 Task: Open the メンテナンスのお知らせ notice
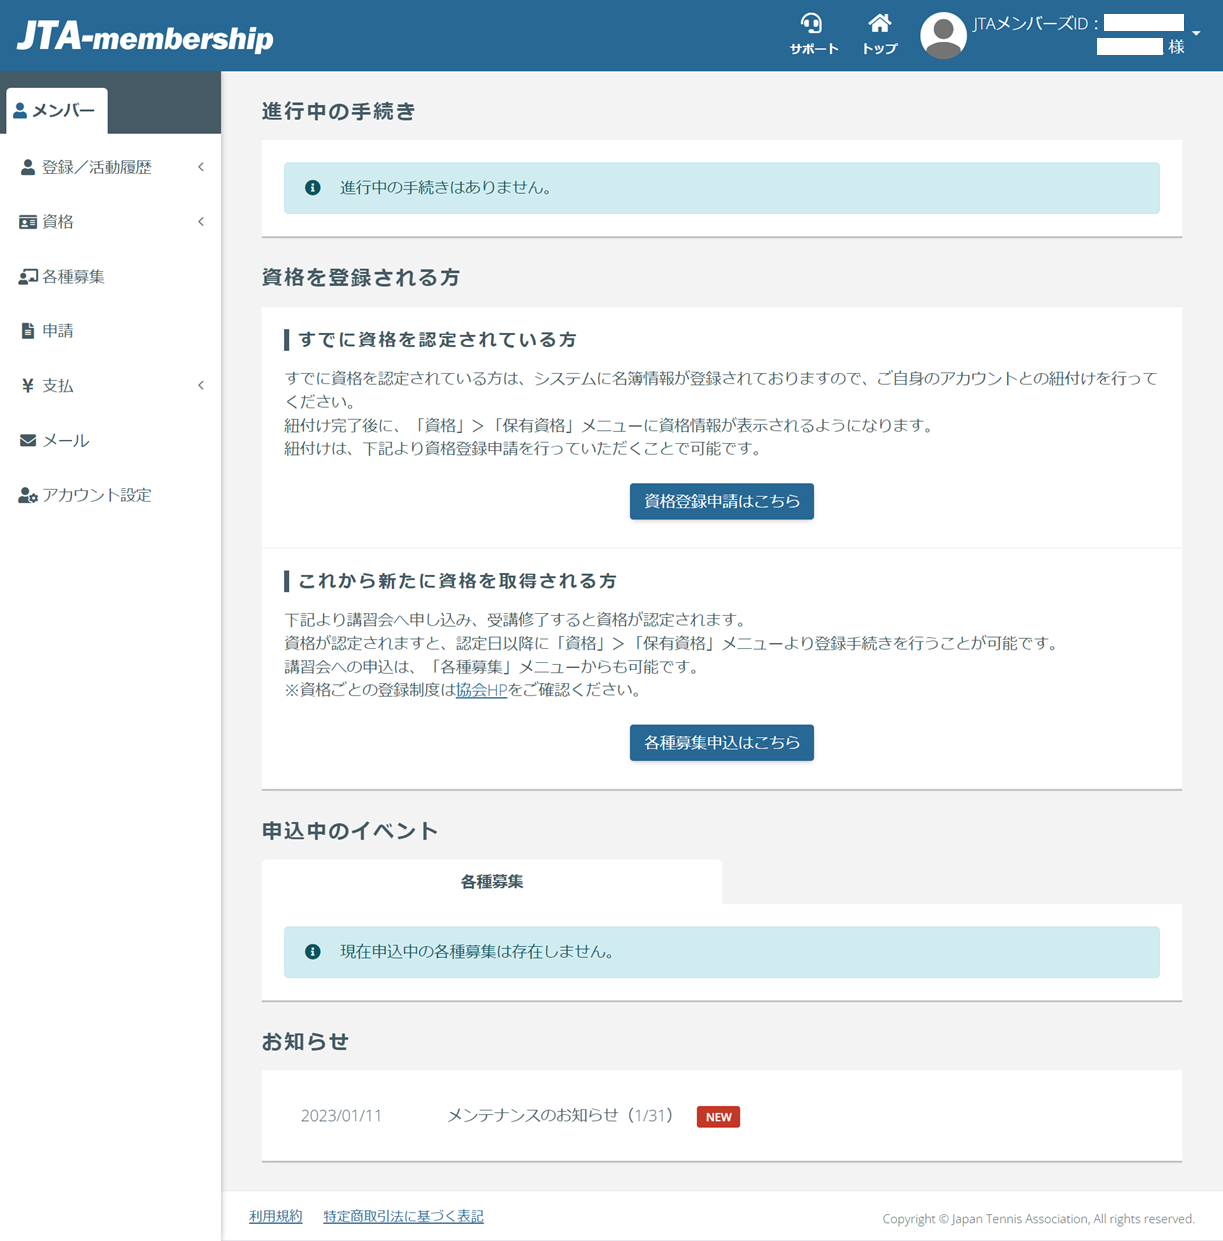point(560,1116)
